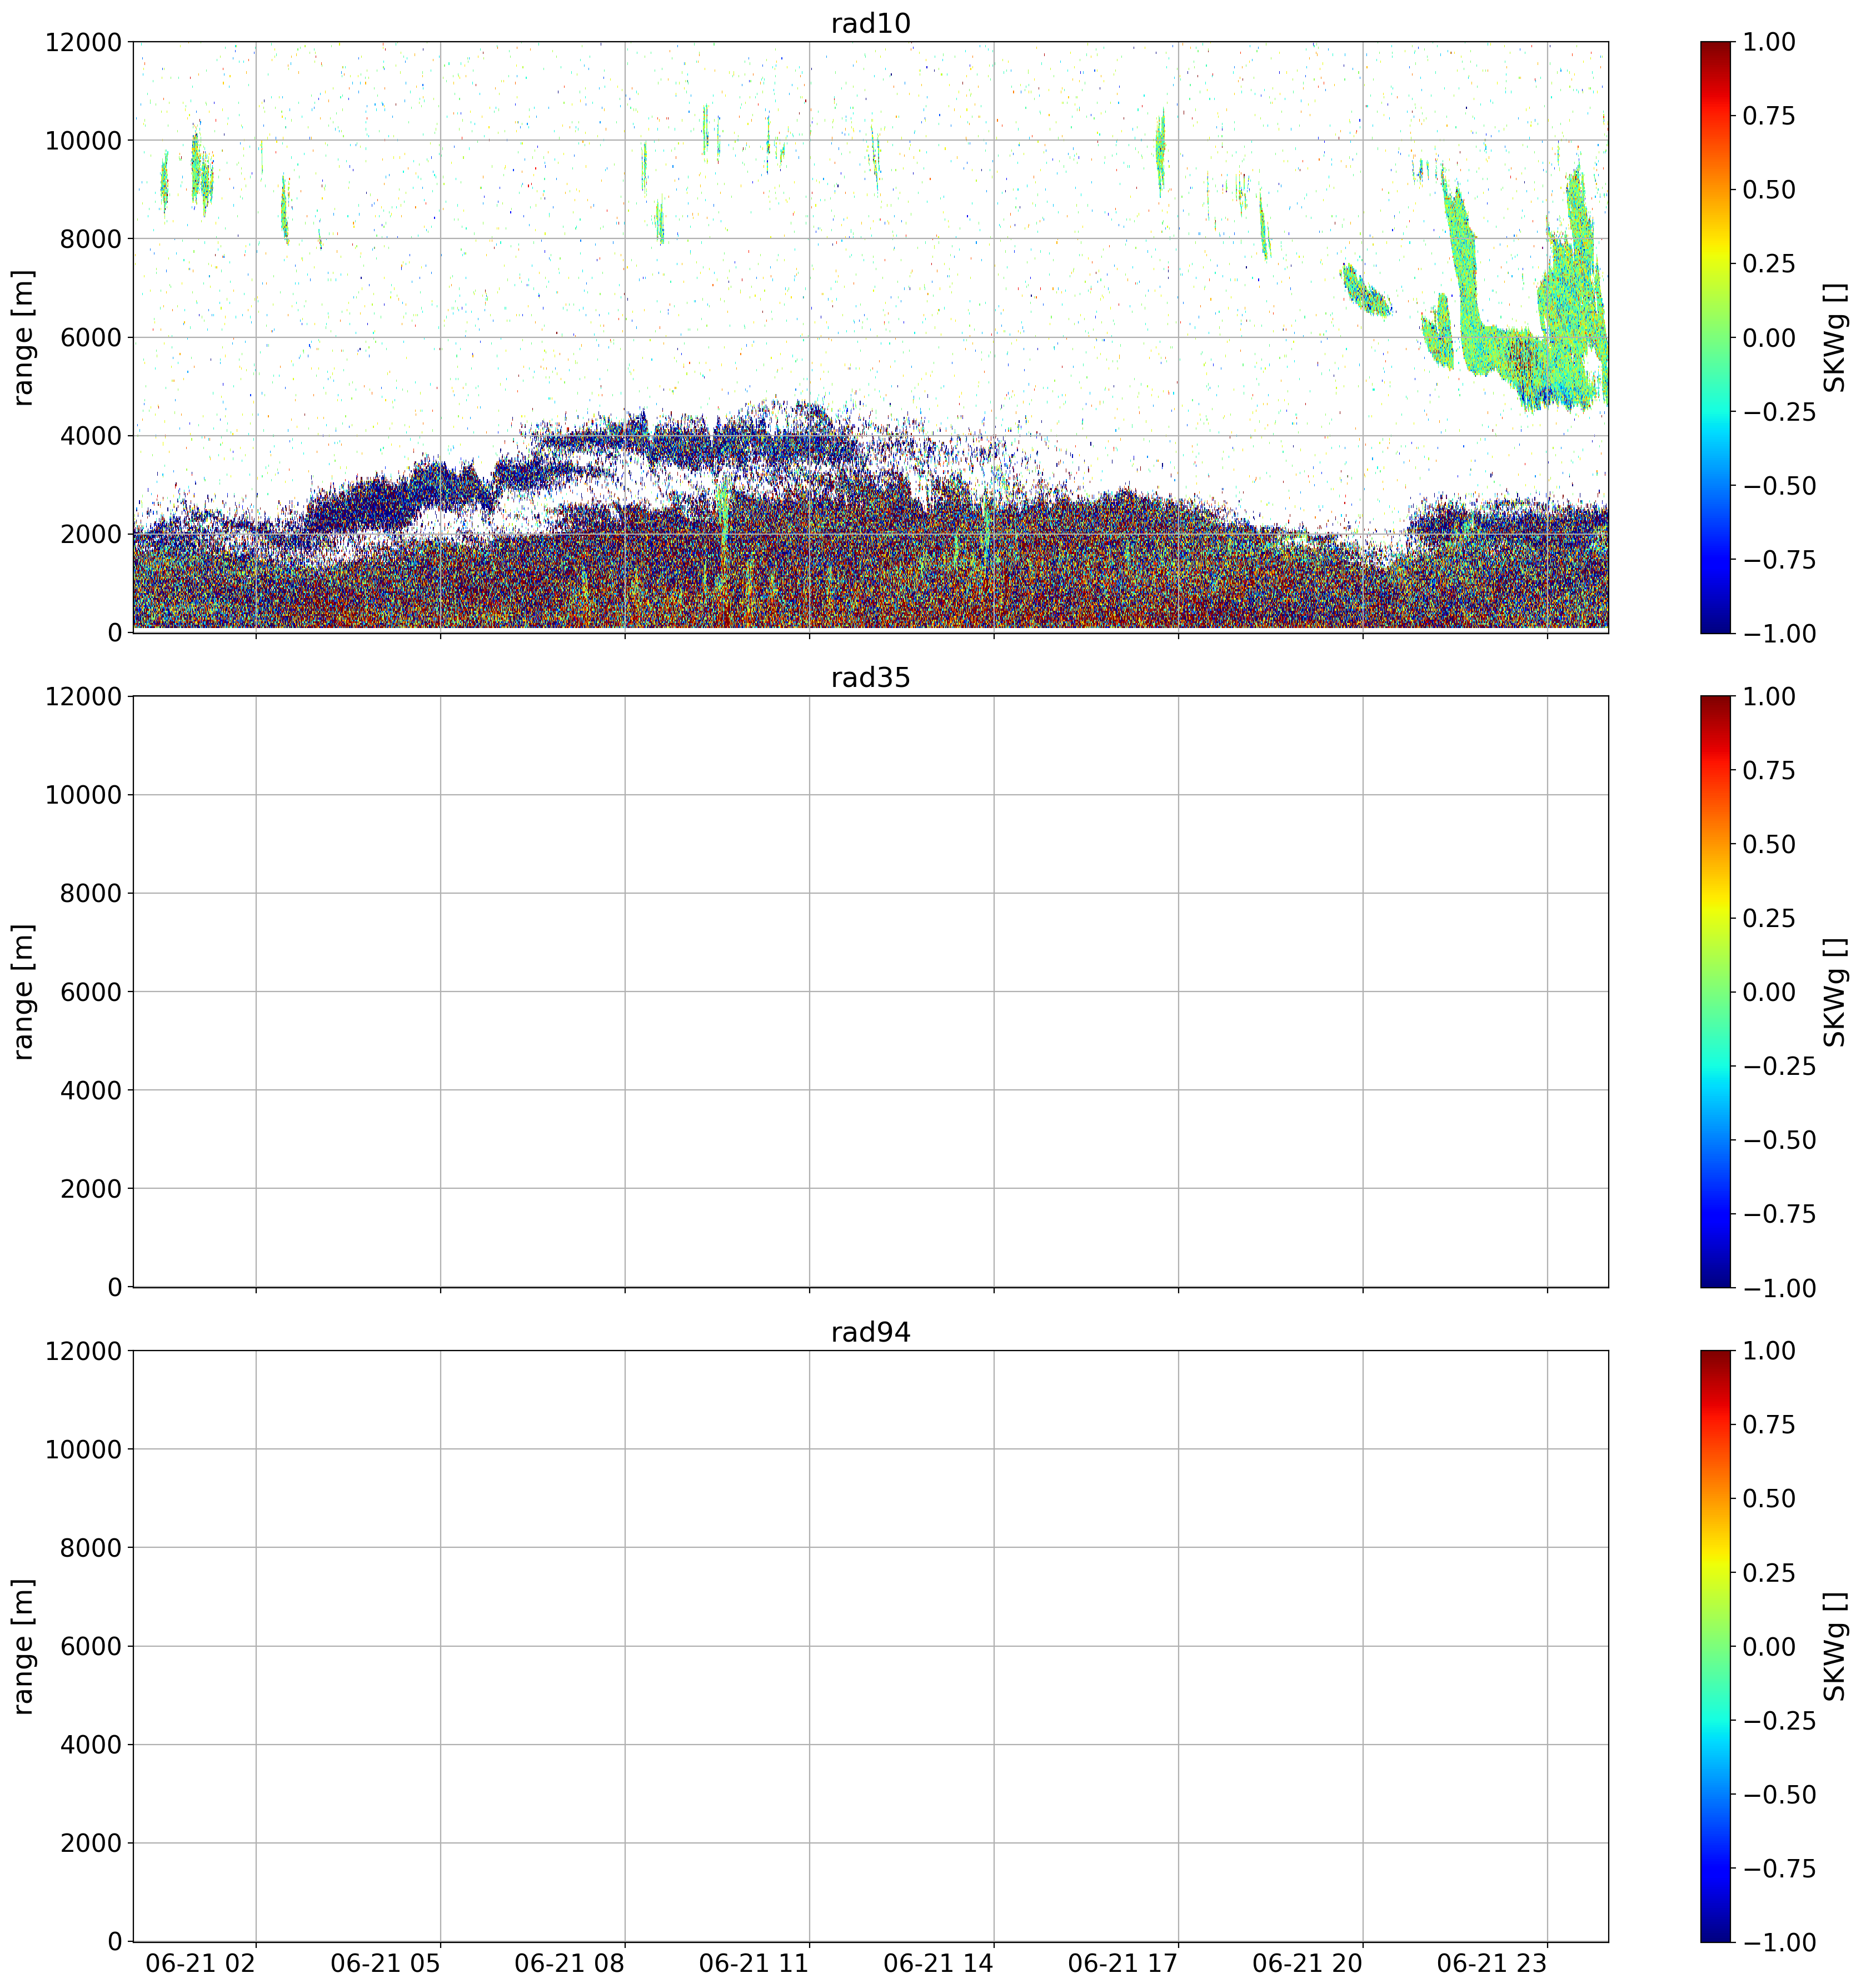This screenshot has width=1861, height=1988.
Task: Click the "0.00" tick on rad10 colorbar
Action: click(x=1769, y=337)
